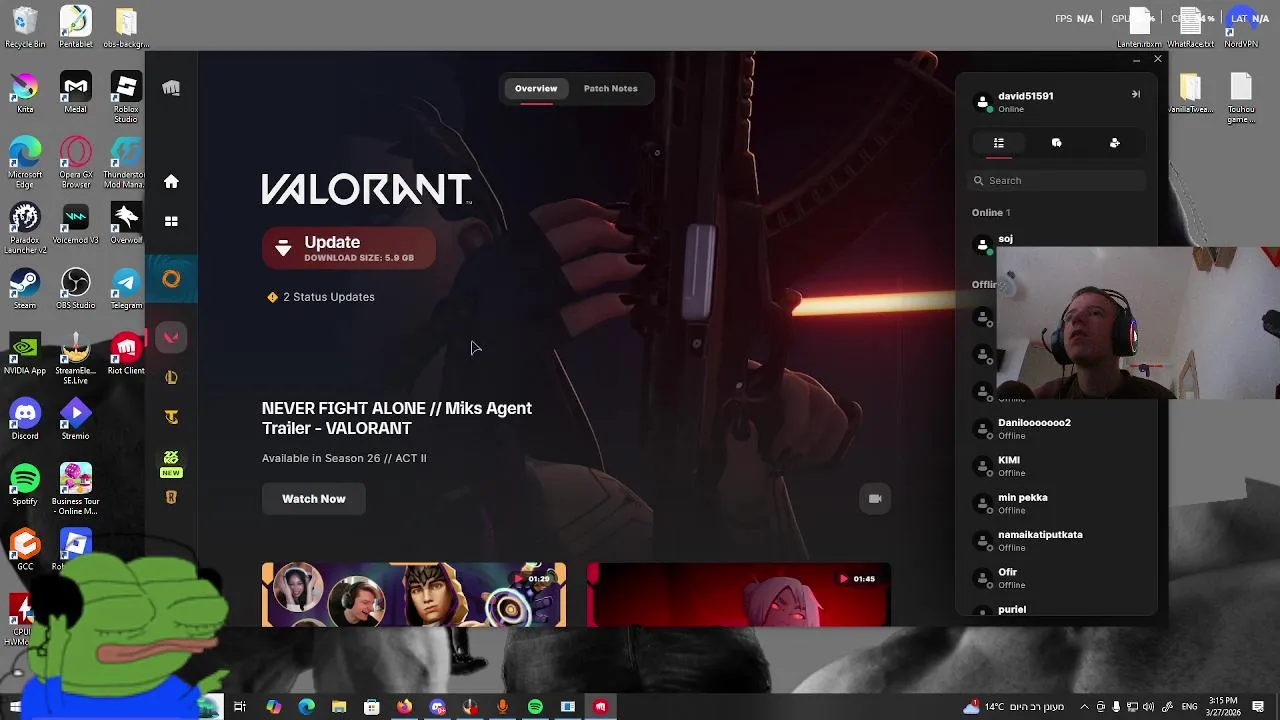Open Spotify desktop icon
This screenshot has height=720, width=1280.
pyautogui.click(x=25, y=485)
